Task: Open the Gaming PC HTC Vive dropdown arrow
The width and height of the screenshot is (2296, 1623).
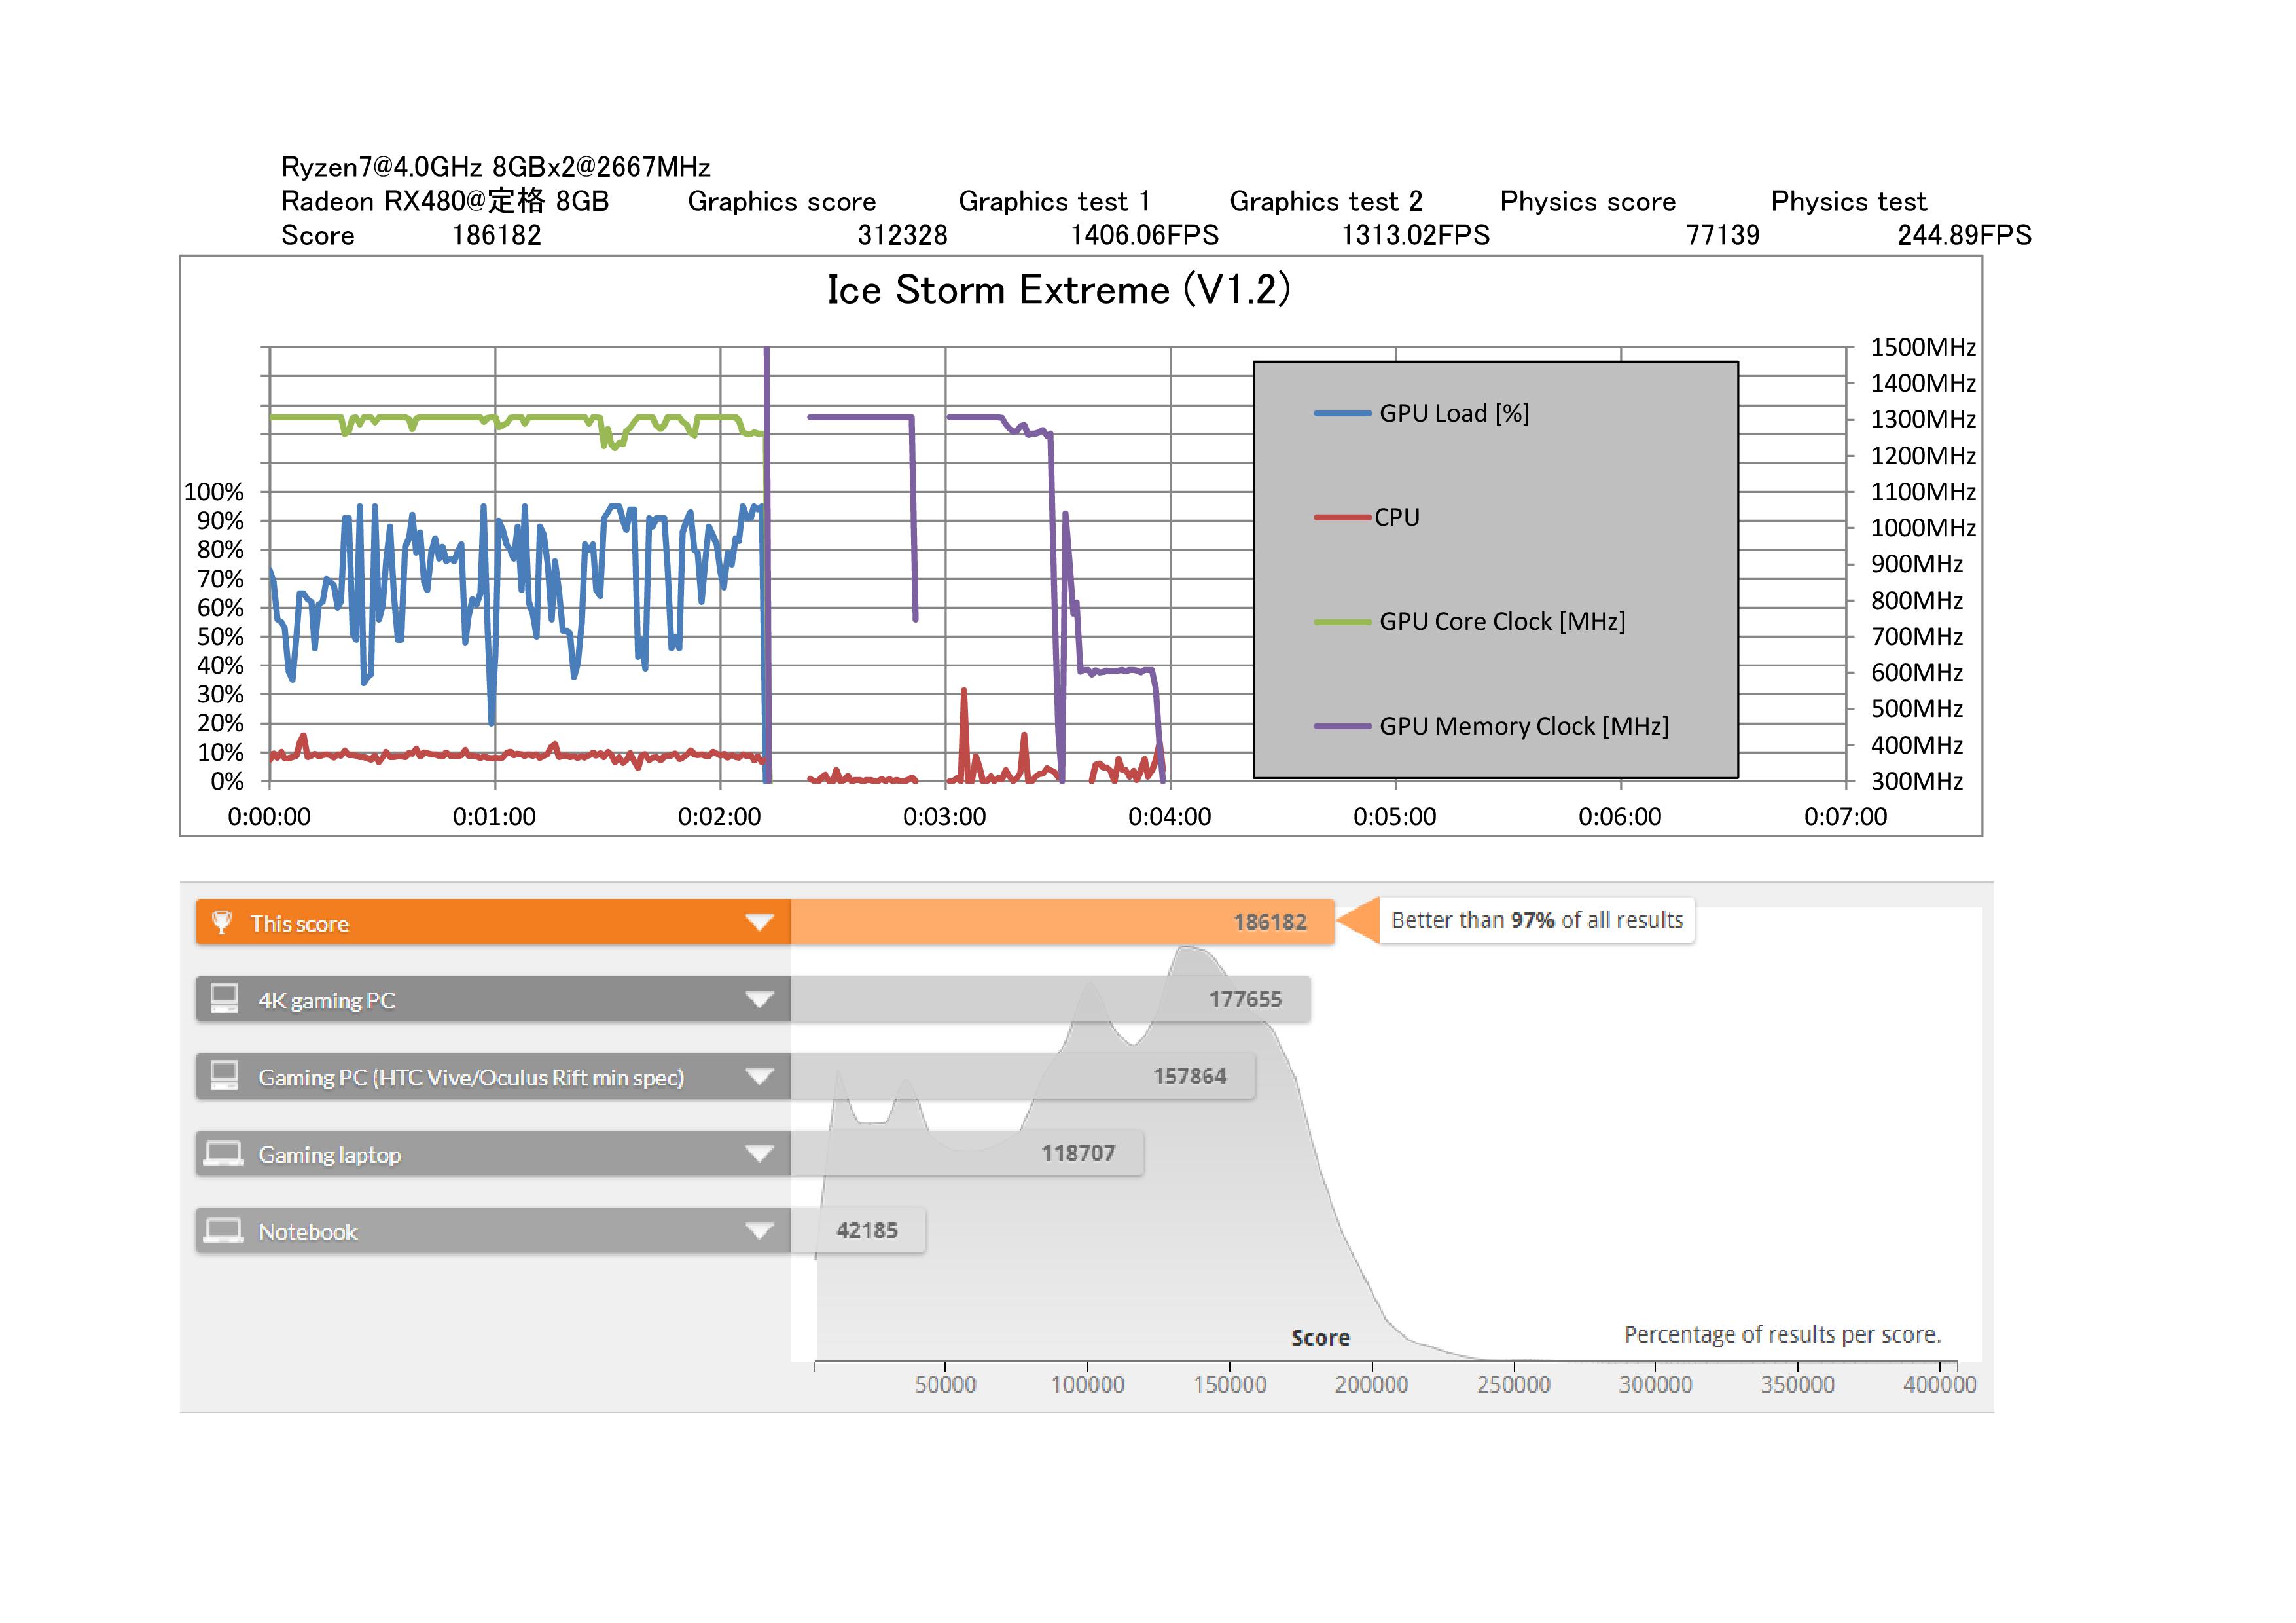Action: 759,1076
